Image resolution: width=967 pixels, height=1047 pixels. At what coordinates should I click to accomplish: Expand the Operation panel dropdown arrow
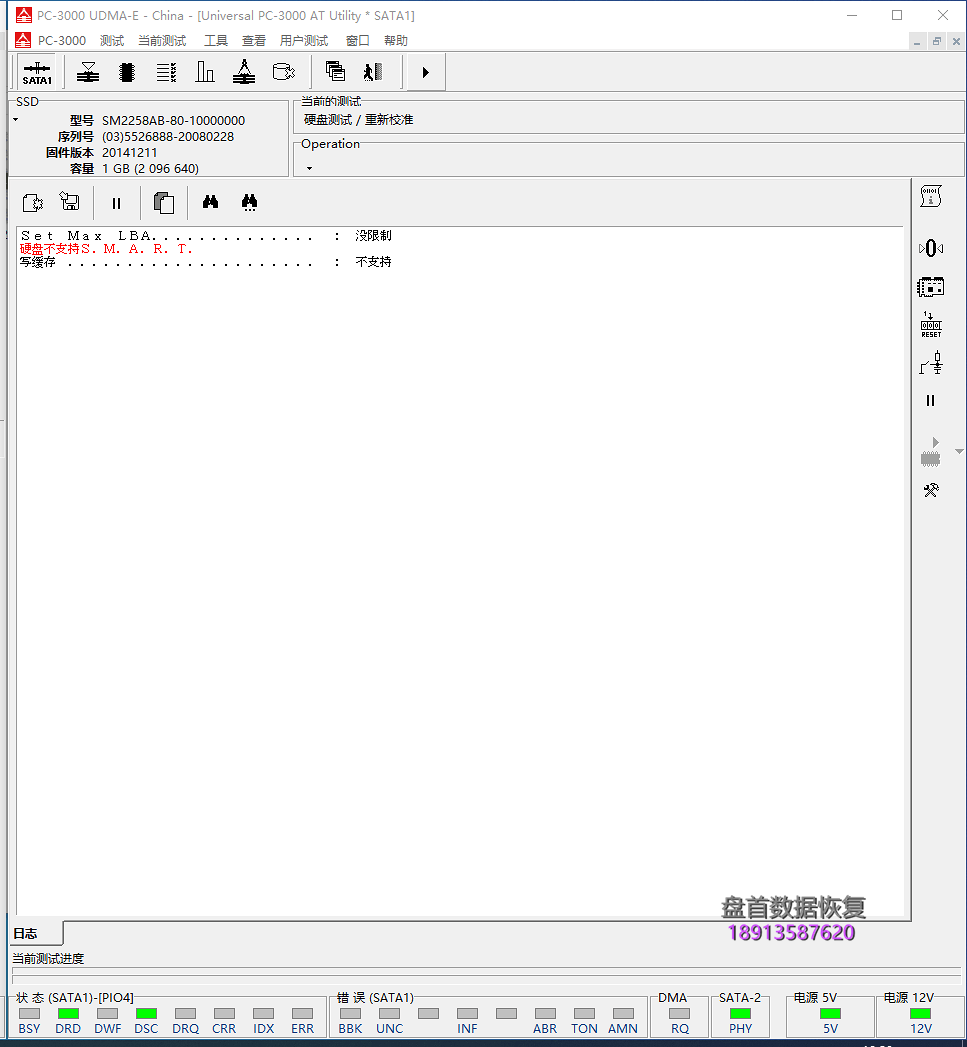(x=309, y=168)
